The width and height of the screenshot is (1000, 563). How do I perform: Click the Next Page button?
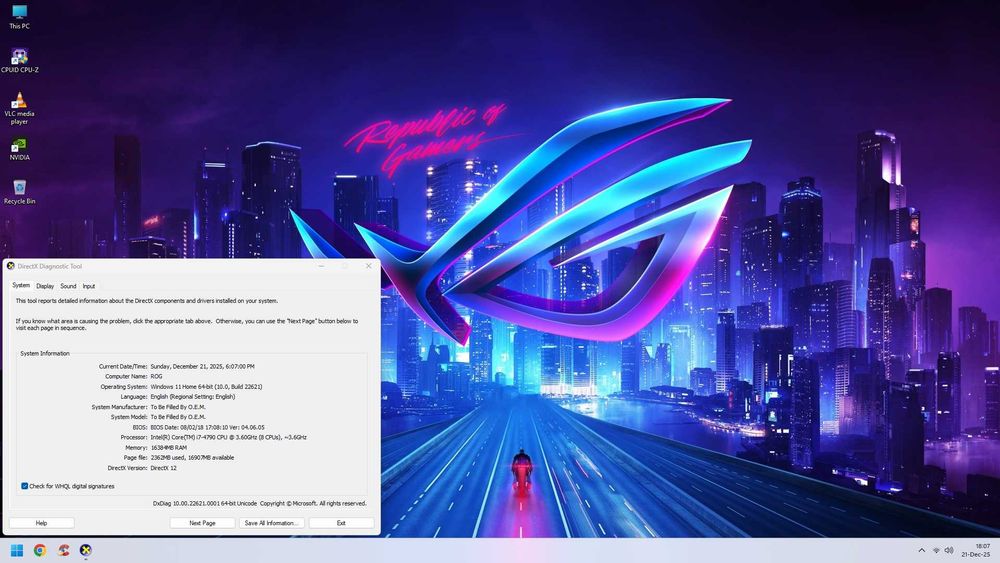(x=202, y=523)
